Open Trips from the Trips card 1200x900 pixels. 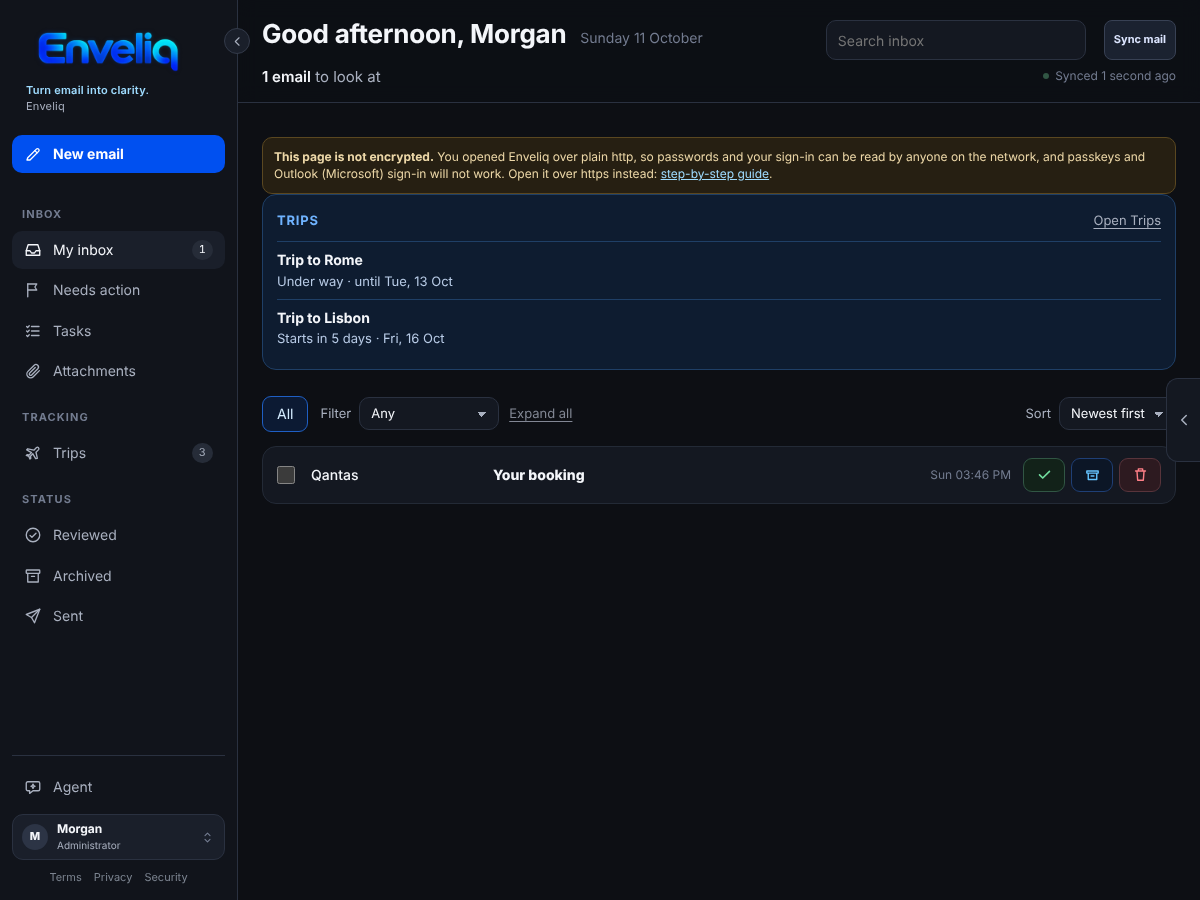(x=1127, y=221)
